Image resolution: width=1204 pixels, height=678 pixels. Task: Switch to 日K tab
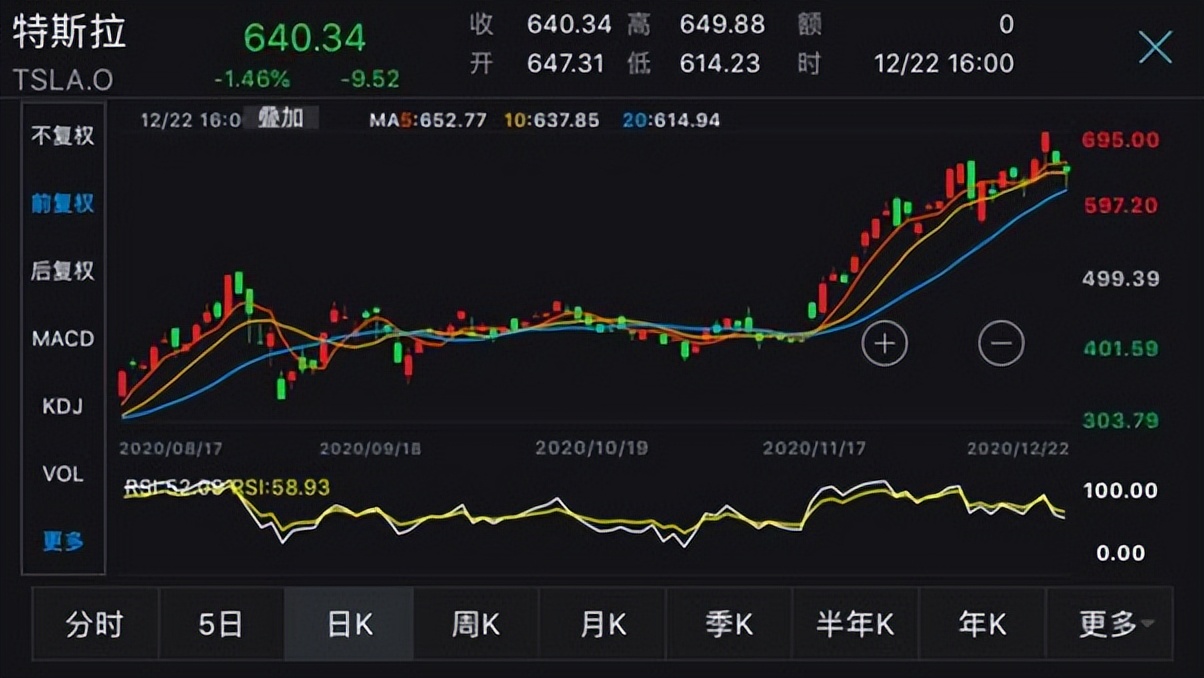(x=349, y=625)
